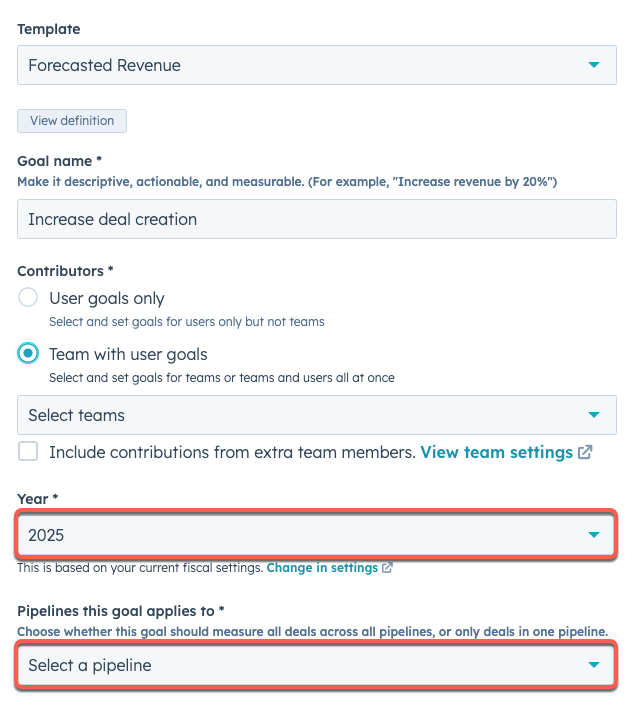This screenshot has width=635, height=704.
Task: Open the external link icon beside View team settings
Action: 585,452
